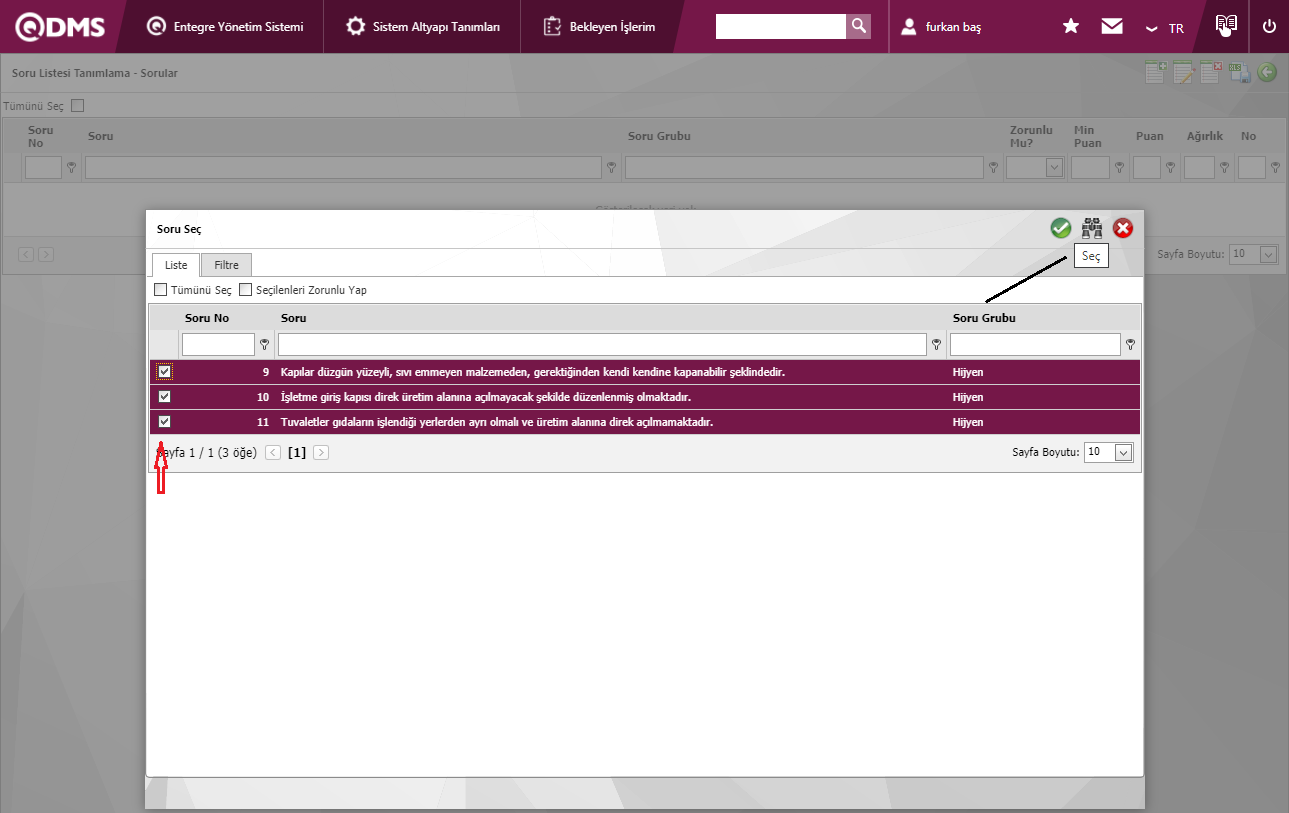Viewport: 1289px width, 813px height.
Task: Toggle Tümünü Seç checkbox on background Sorular page
Action: click(x=78, y=105)
